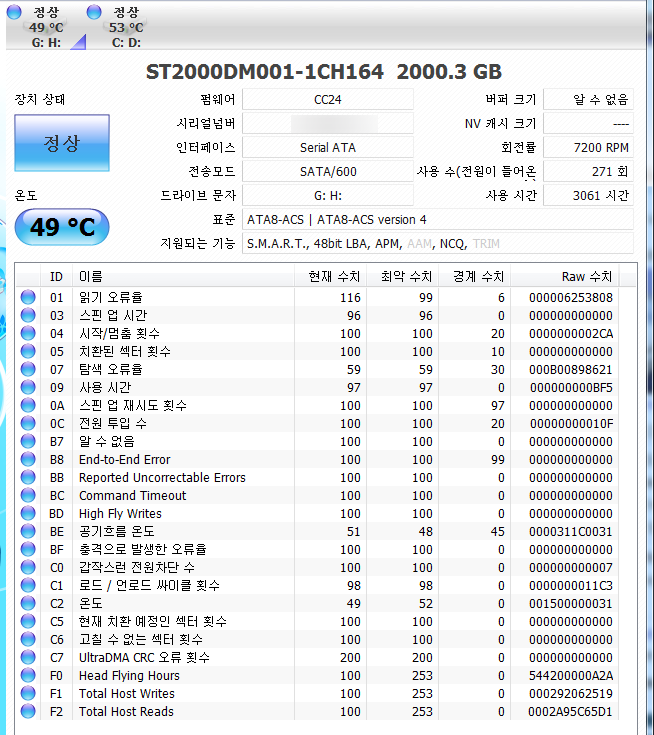The image size is (654, 735).
Task: Click status orb for High Fly Writes row
Action: pos(28,513)
